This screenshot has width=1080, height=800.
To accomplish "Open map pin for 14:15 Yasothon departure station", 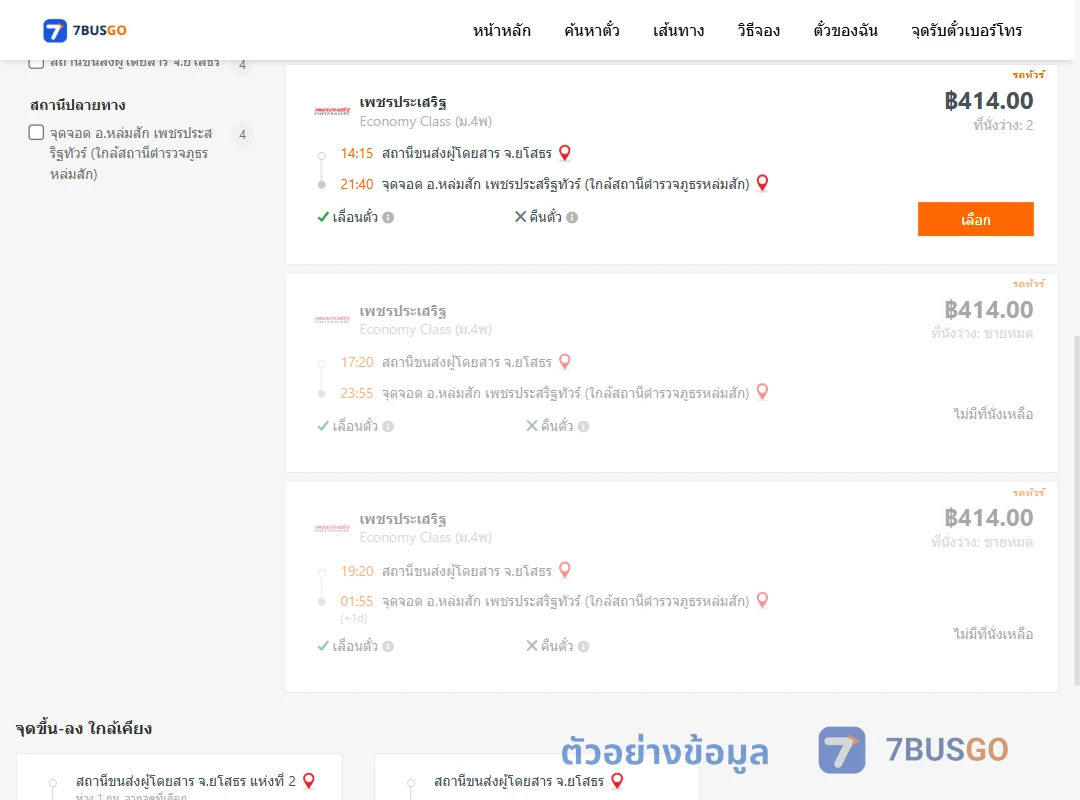I will tap(565, 153).
